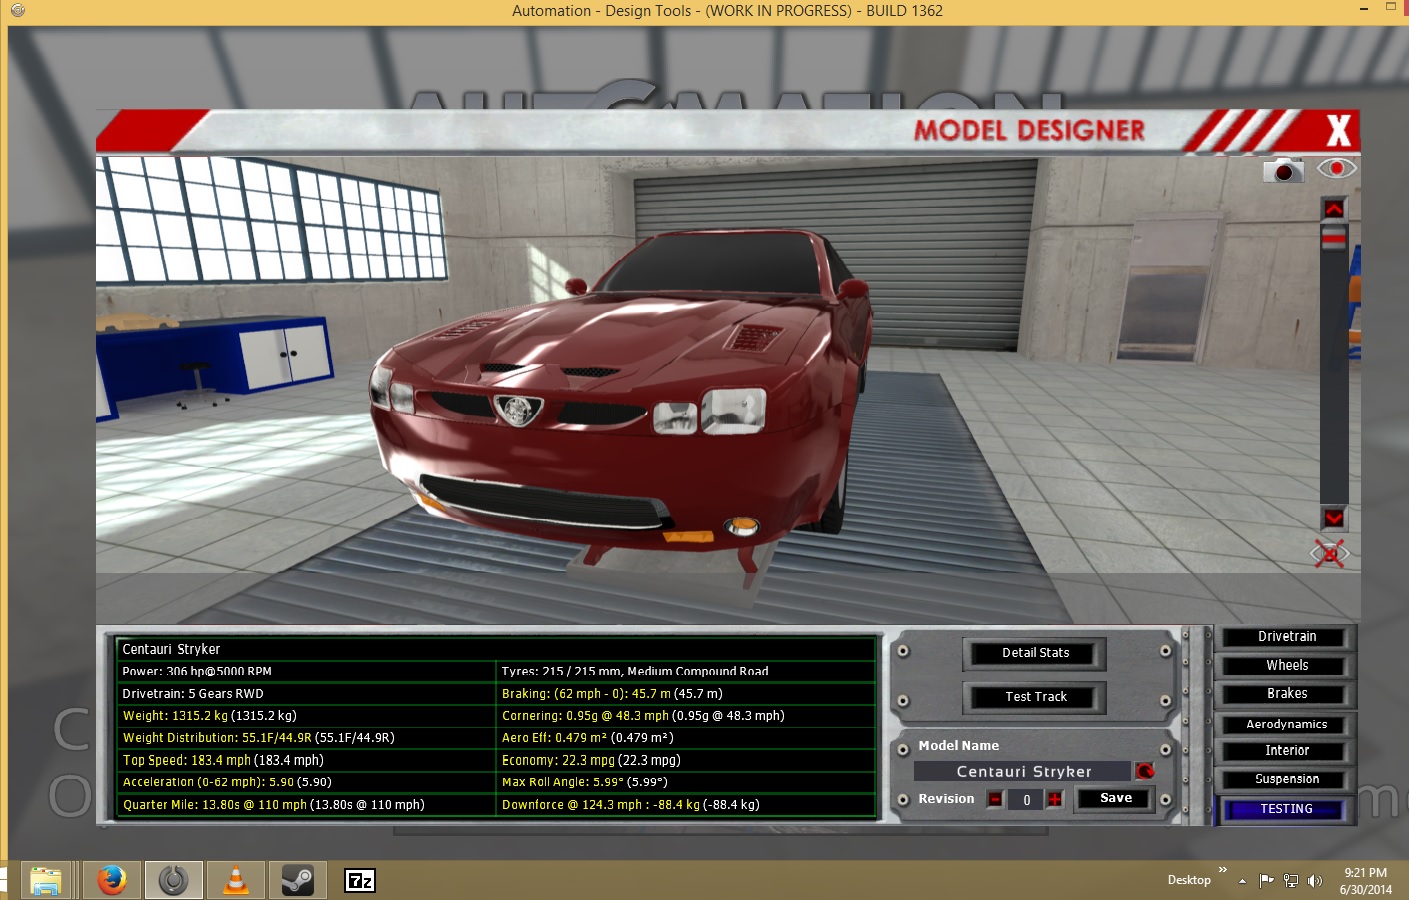1409x900 pixels.
Task: Click the Drivetrain: 5 Gears RWD stat
Action: (193, 693)
